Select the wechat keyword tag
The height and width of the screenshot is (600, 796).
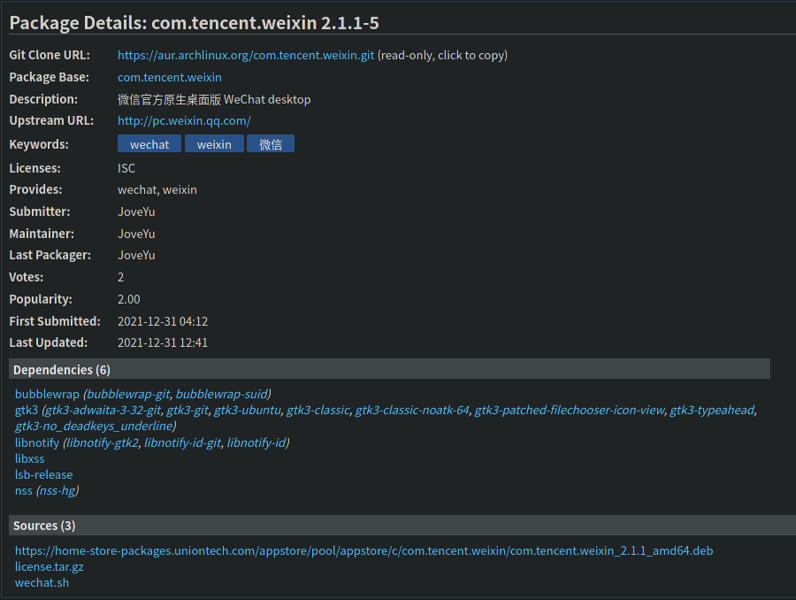pos(150,144)
